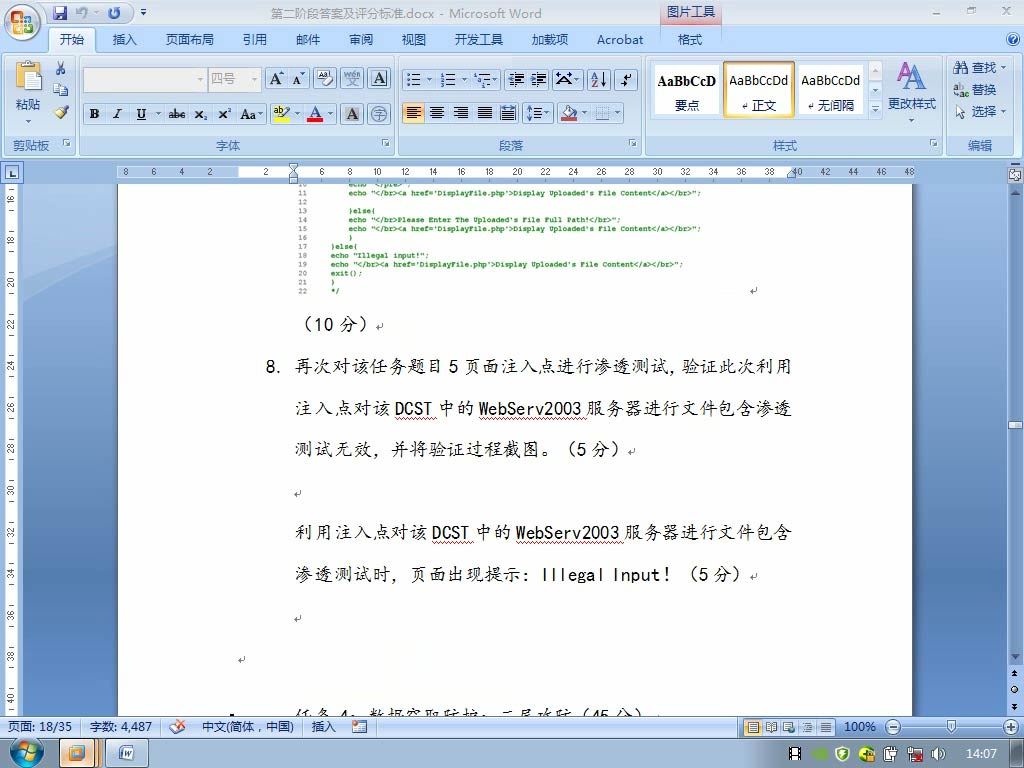
Task: Apply paragraph shading fill bucket
Action: 569,113
